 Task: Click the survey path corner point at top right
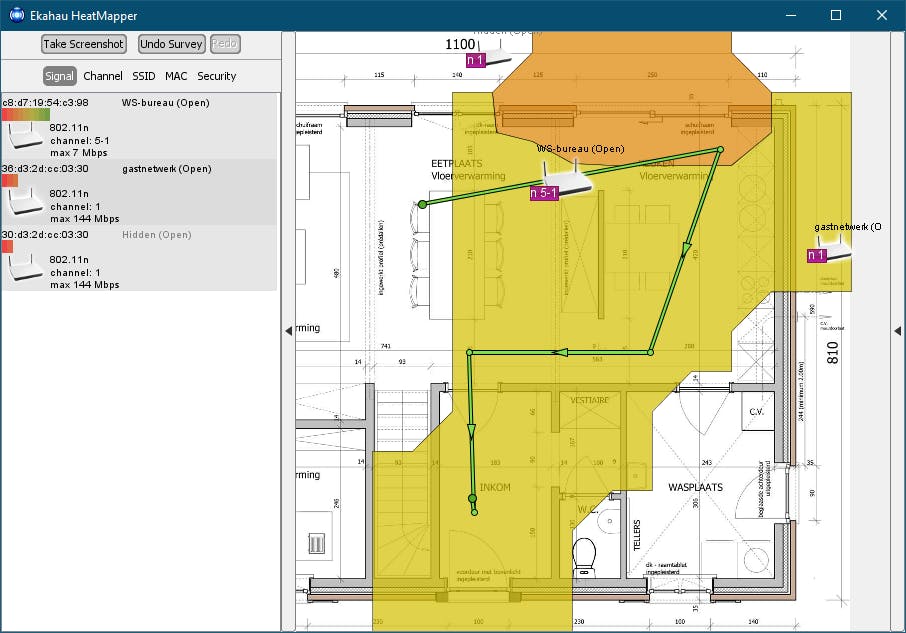point(720,150)
